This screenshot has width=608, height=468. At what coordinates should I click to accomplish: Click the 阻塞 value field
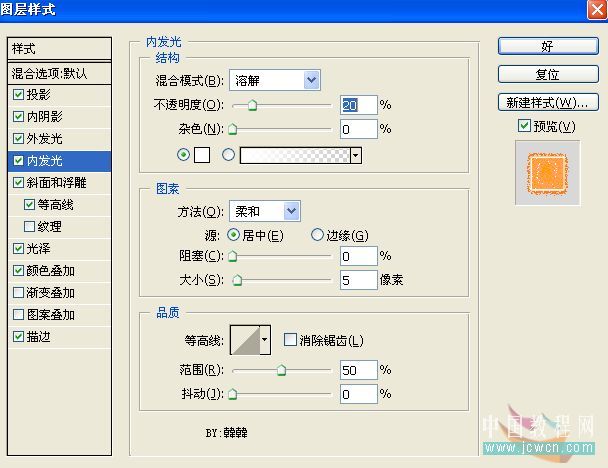[x=358, y=256]
